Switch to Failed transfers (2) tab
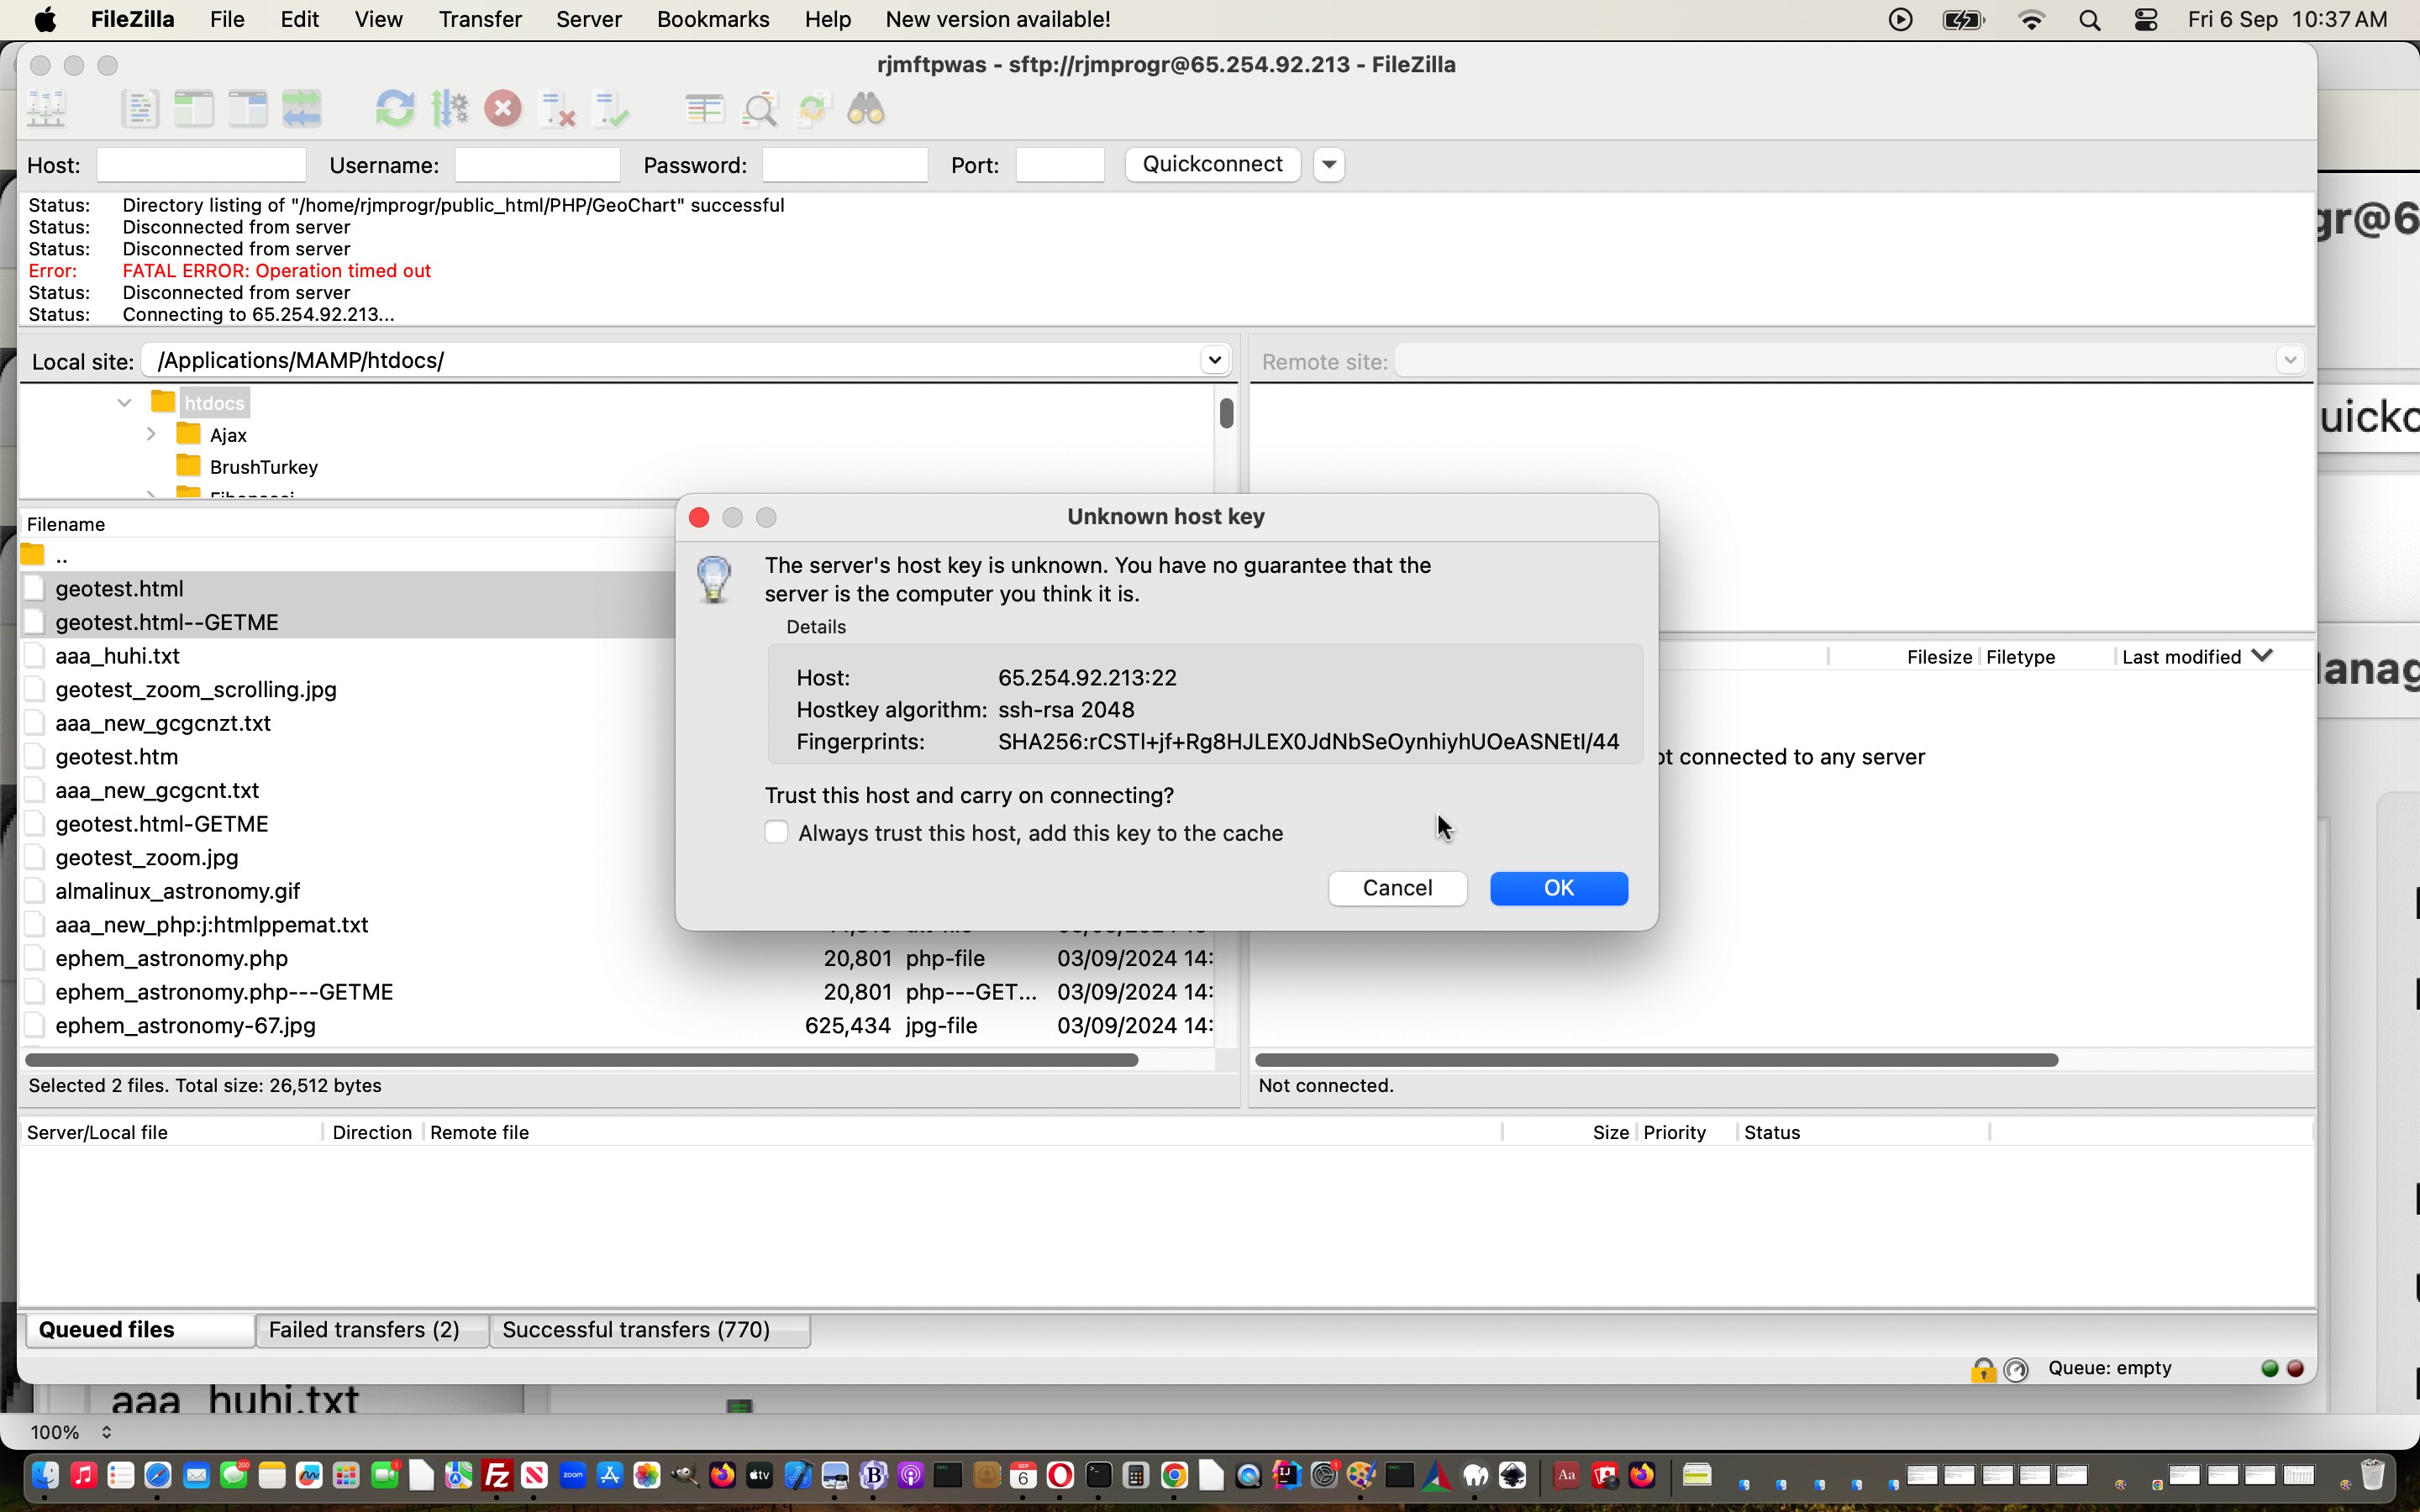Screen dimensions: 2420x1512 click(372, 1330)
